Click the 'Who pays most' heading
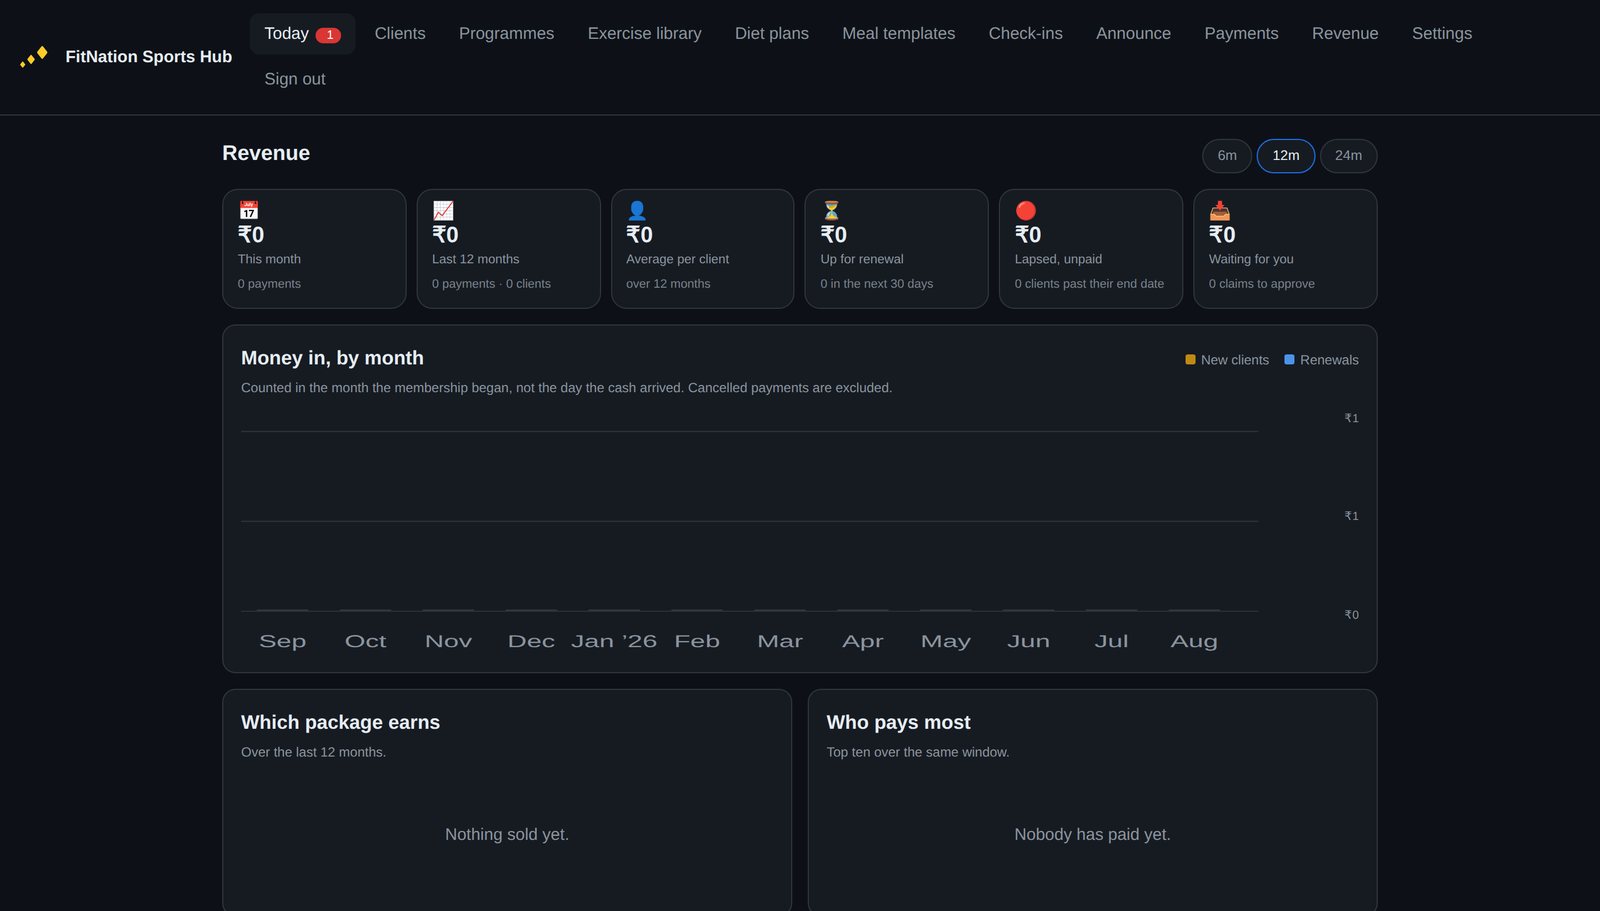 (898, 722)
